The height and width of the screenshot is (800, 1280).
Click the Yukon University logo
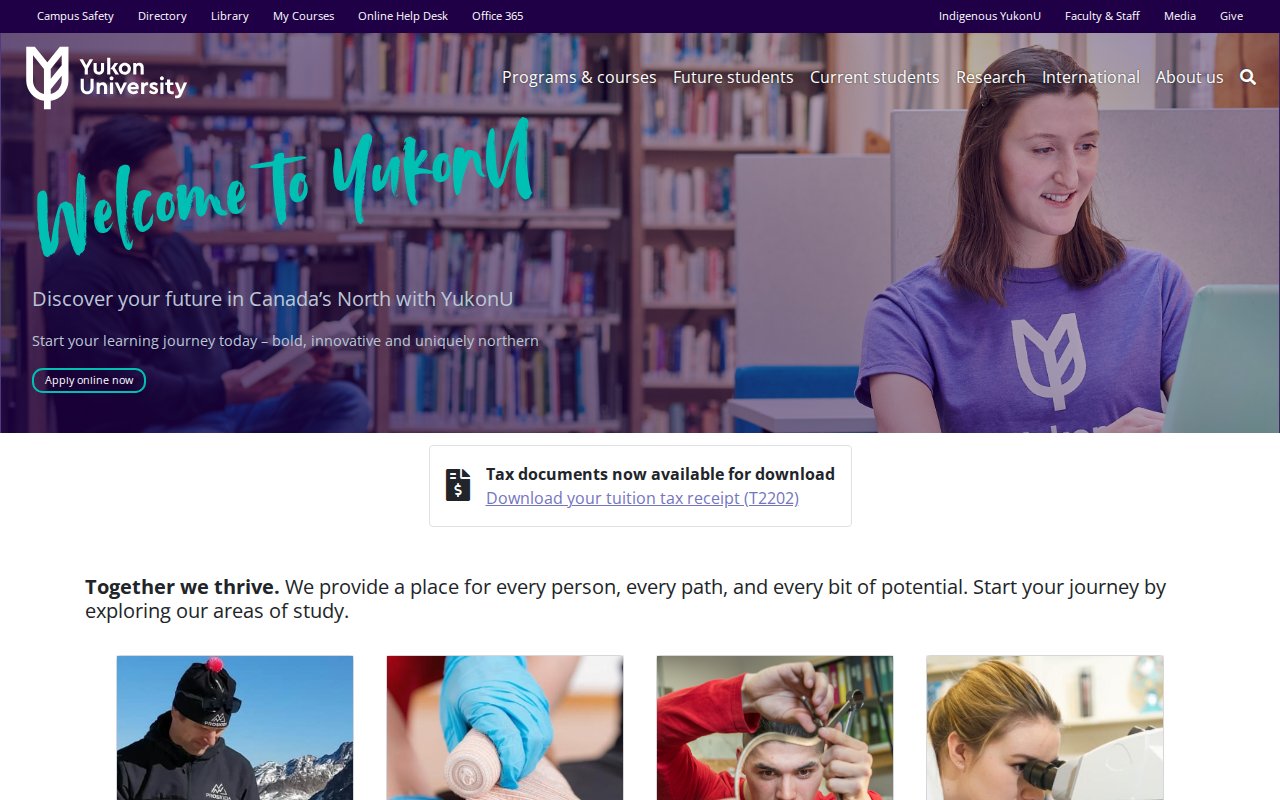(106, 77)
